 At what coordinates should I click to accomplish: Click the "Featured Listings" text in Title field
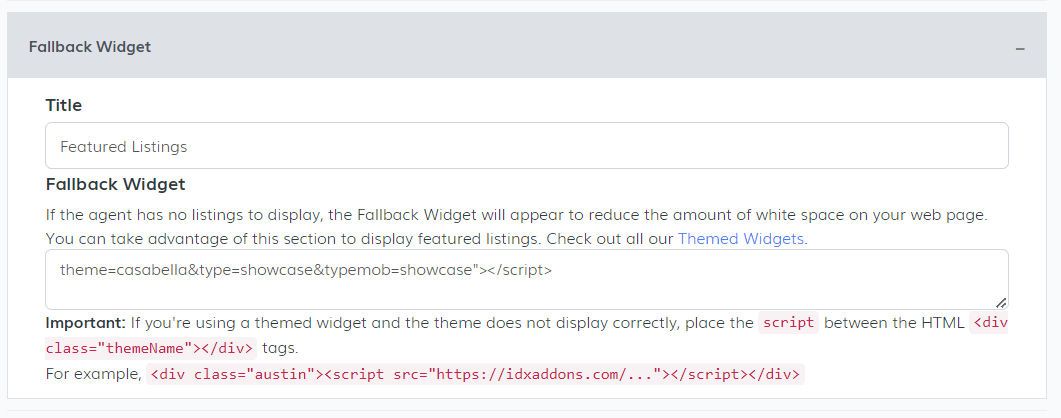point(124,147)
